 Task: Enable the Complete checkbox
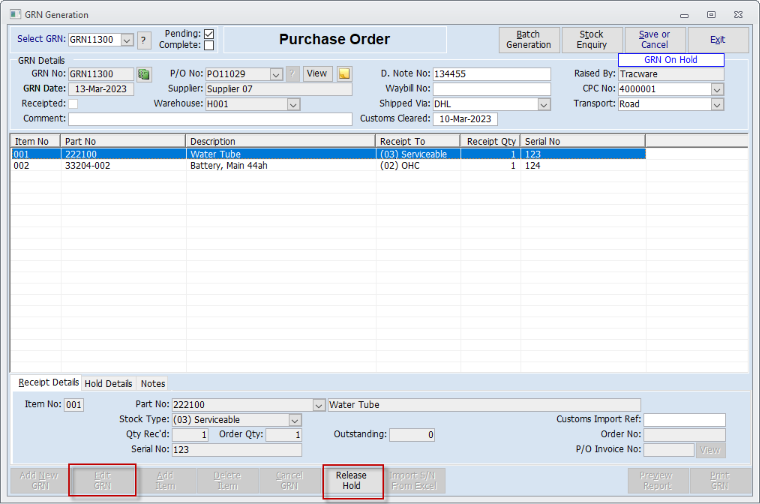click(x=209, y=45)
